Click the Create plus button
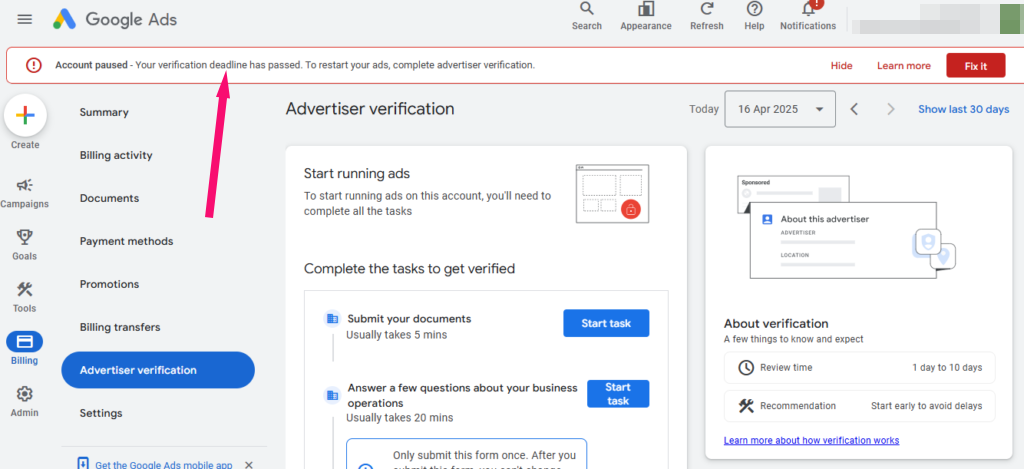Viewport: 1024px width, 469px height. pos(25,116)
